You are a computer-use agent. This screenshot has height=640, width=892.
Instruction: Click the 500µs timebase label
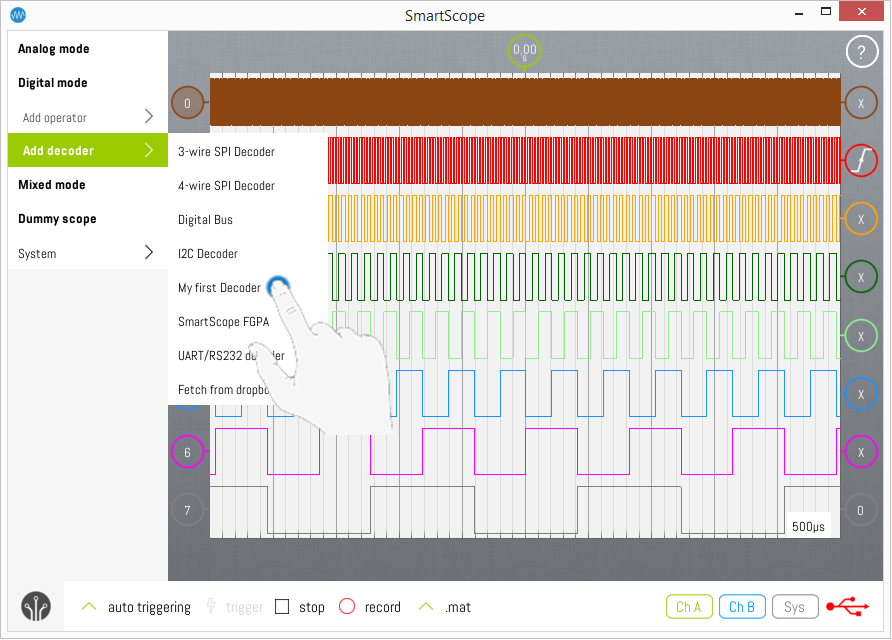tap(808, 526)
